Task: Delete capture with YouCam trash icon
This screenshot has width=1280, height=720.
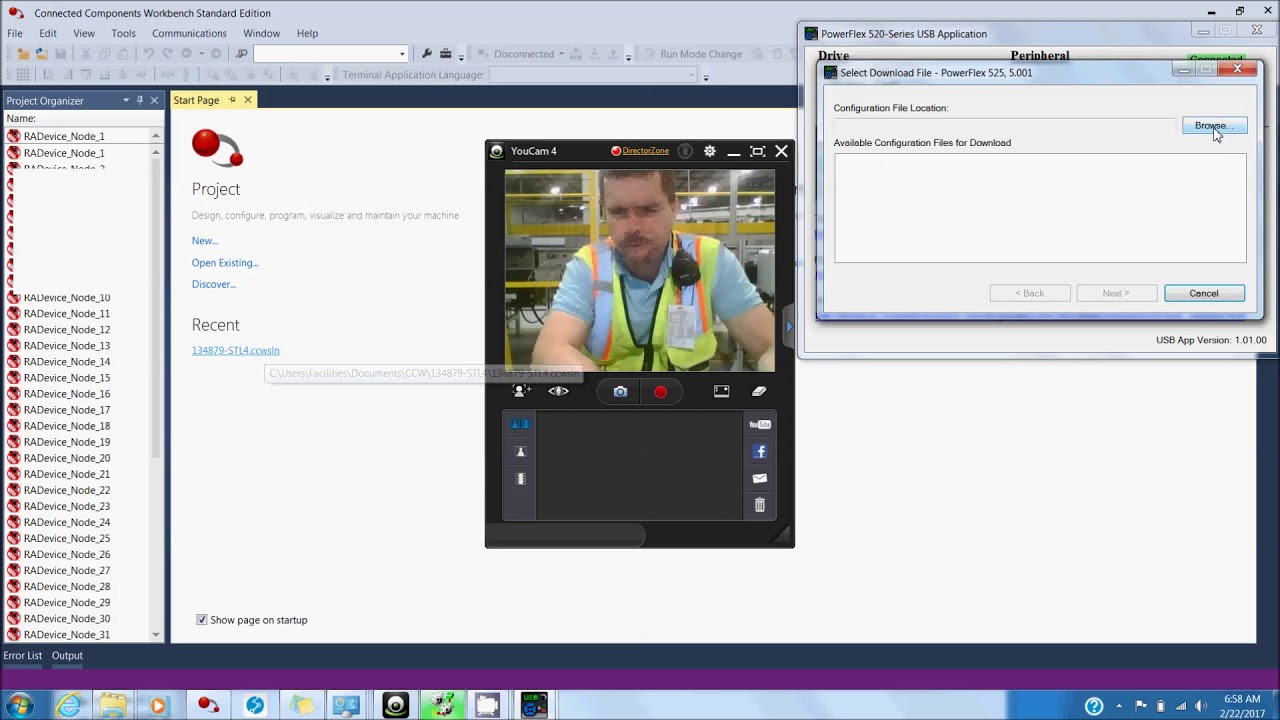Action: tap(760, 505)
